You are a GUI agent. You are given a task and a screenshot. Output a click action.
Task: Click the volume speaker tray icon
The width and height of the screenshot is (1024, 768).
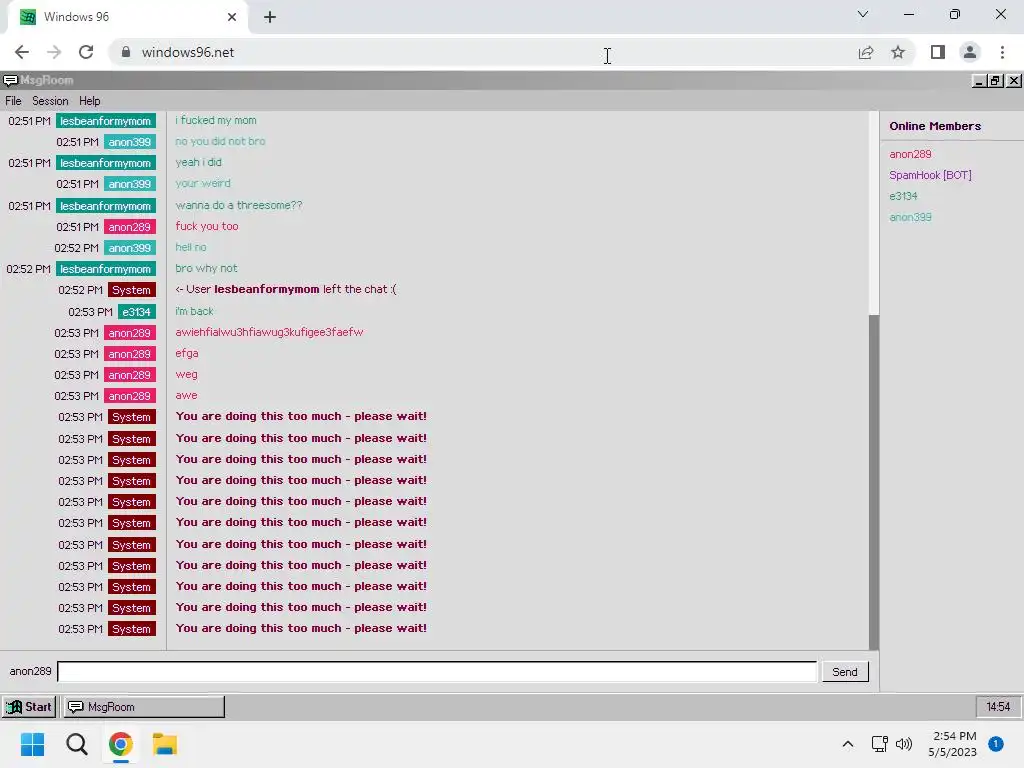904,744
